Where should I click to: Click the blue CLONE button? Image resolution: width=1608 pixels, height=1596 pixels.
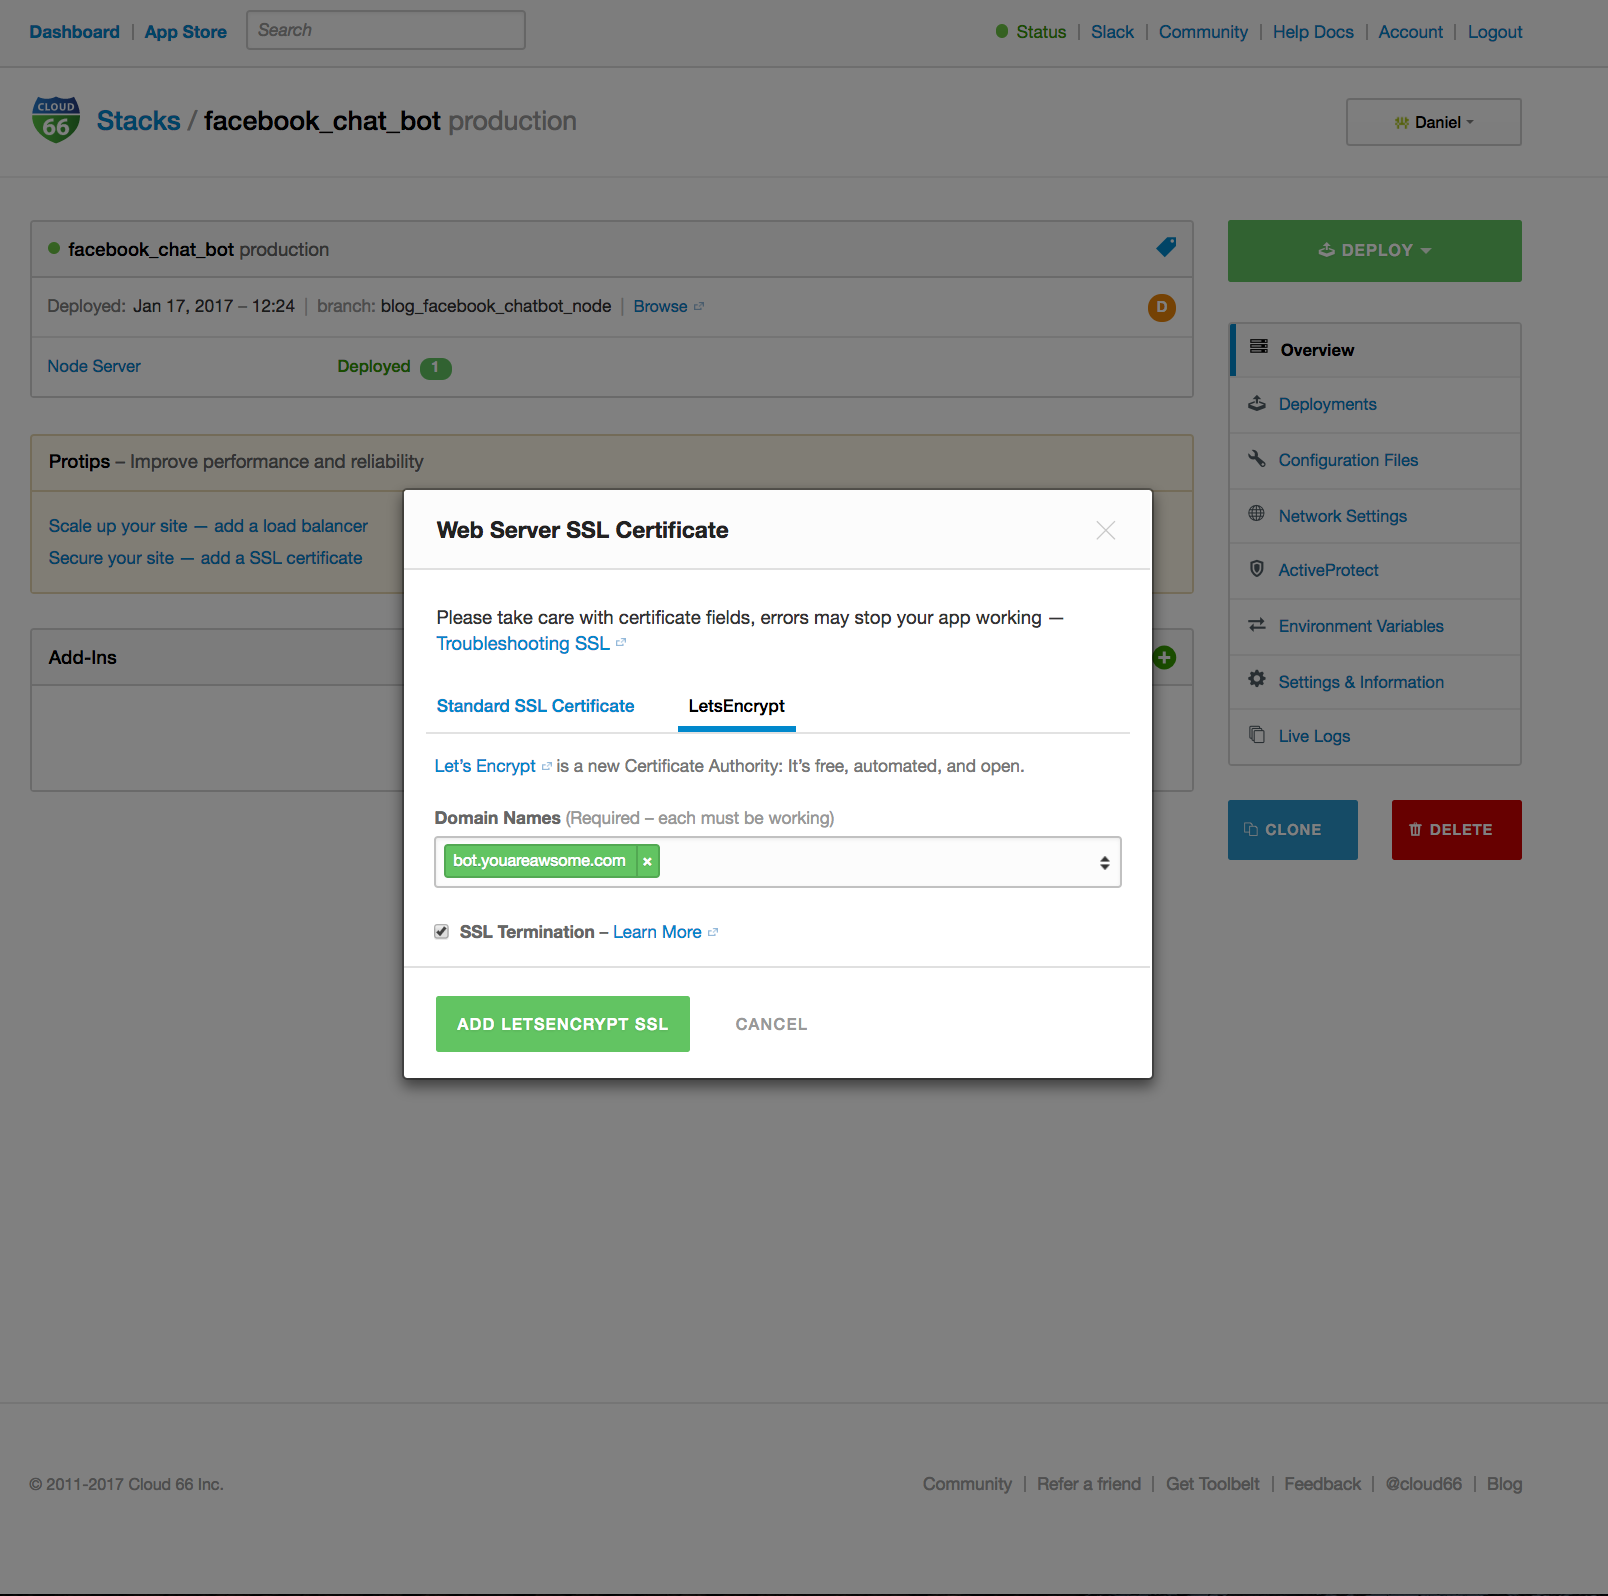point(1293,830)
